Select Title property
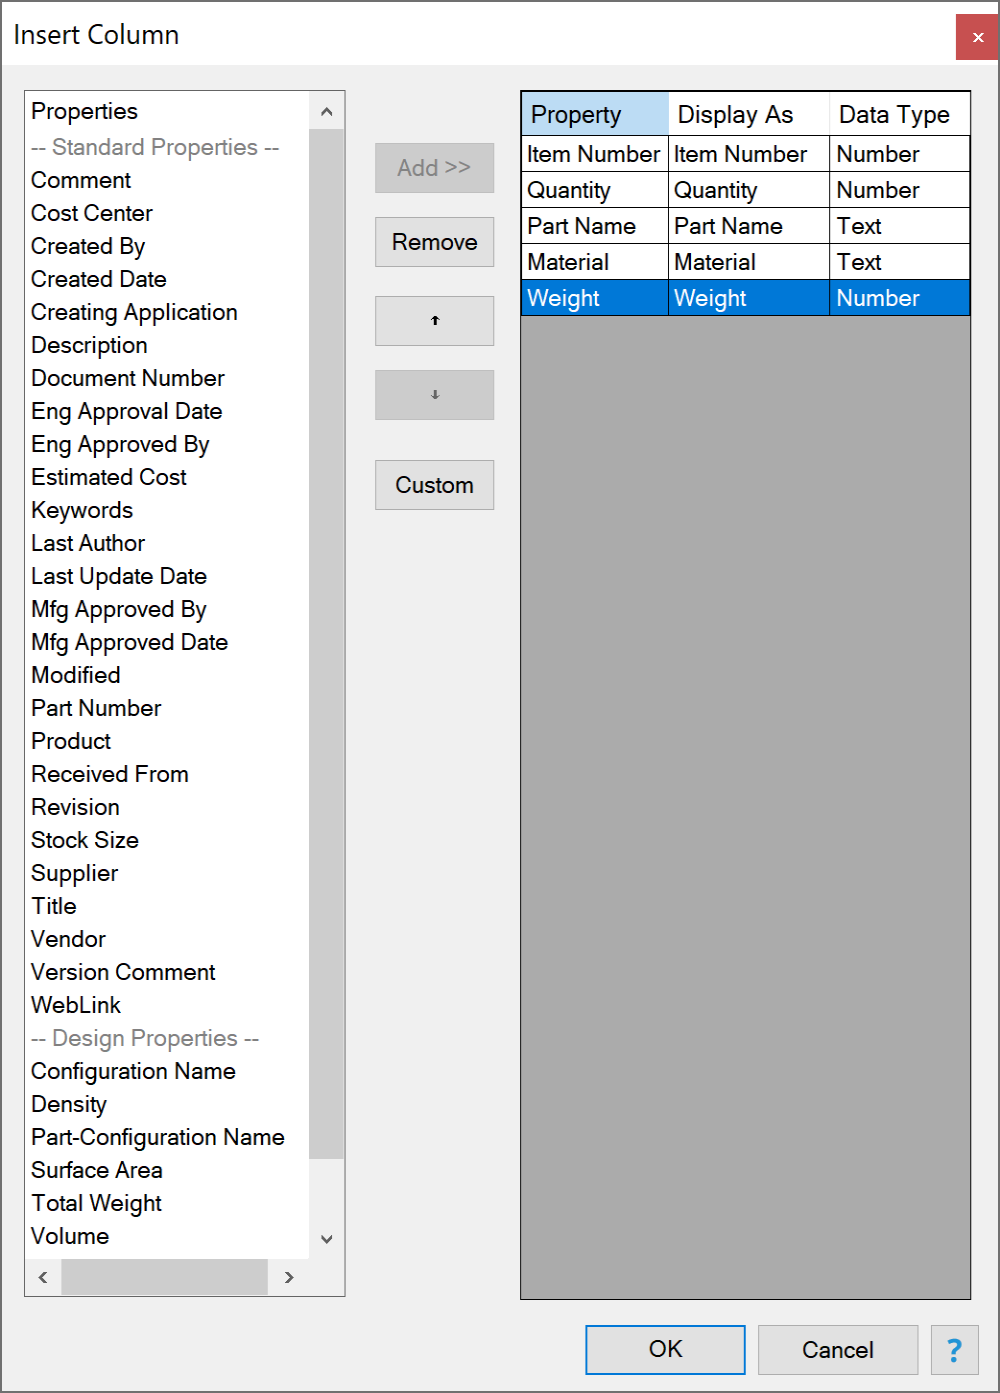The height and width of the screenshot is (1393, 1000). [54, 906]
